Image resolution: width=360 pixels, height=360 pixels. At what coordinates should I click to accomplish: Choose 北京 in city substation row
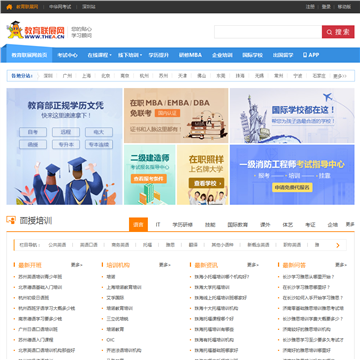point(106,76)
